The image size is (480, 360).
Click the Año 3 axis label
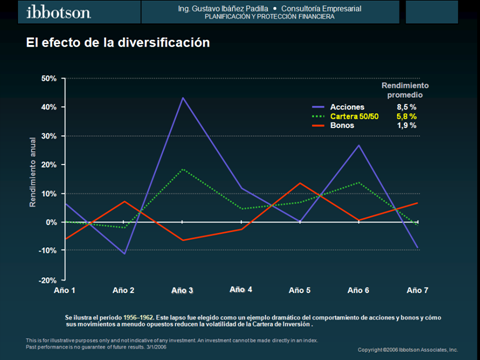pos(182,290)
